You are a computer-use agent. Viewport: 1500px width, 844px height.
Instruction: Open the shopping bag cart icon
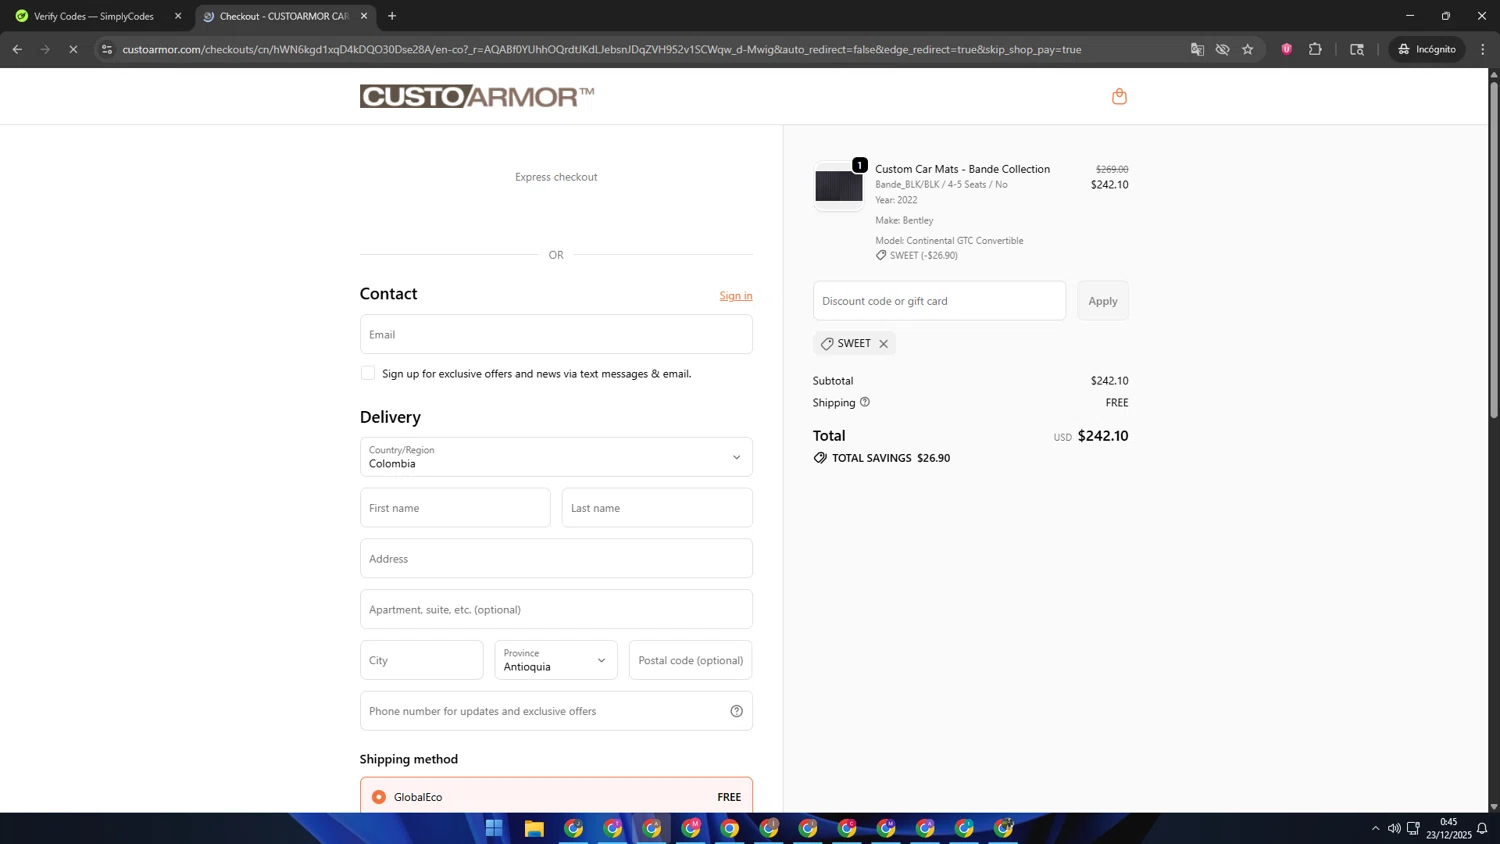coord(1119,96)
